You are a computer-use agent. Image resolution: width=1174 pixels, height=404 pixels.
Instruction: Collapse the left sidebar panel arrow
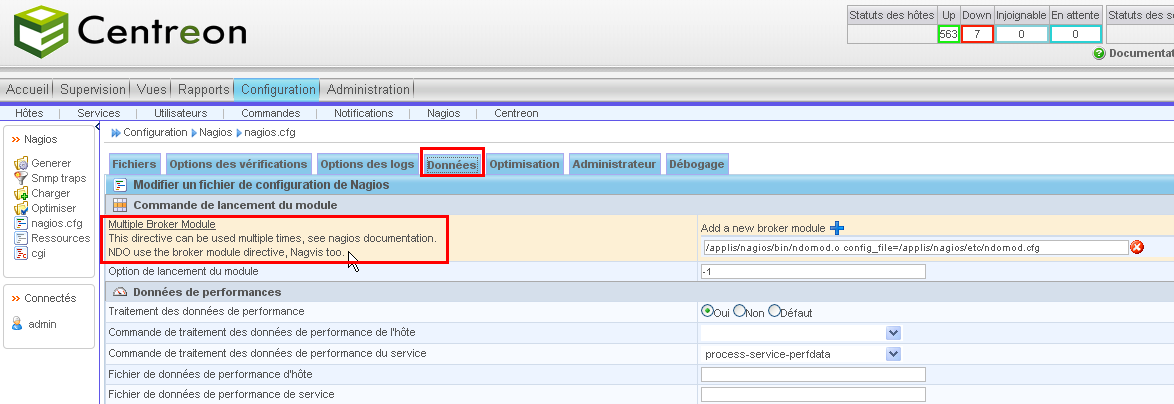pyautogui.click(x=97, y=126)
